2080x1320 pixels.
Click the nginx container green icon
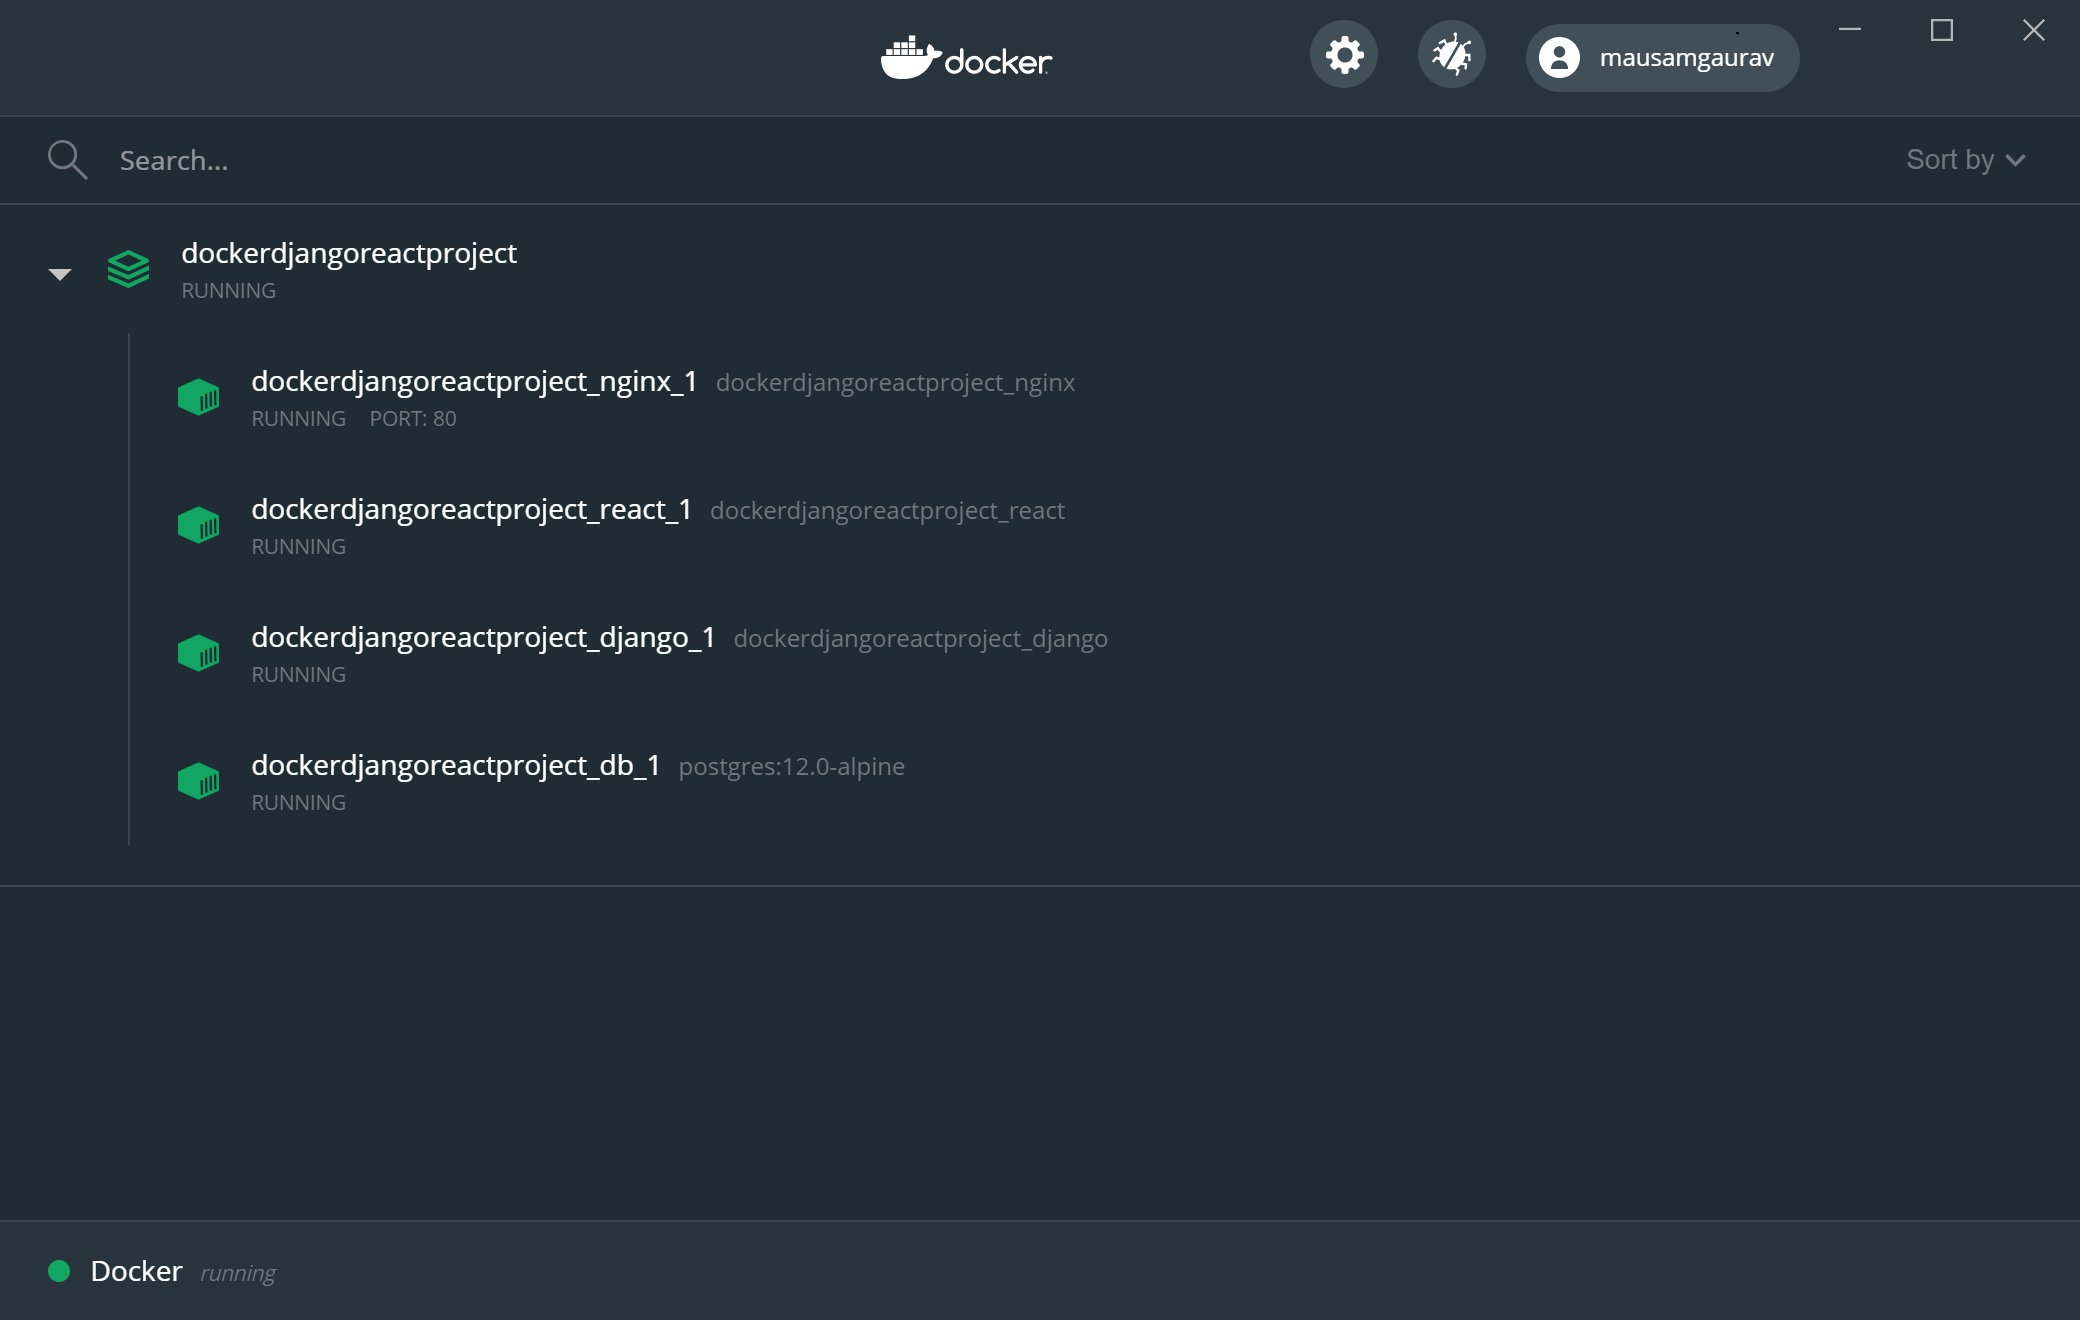pyautogui.click(x=198, y=397)
